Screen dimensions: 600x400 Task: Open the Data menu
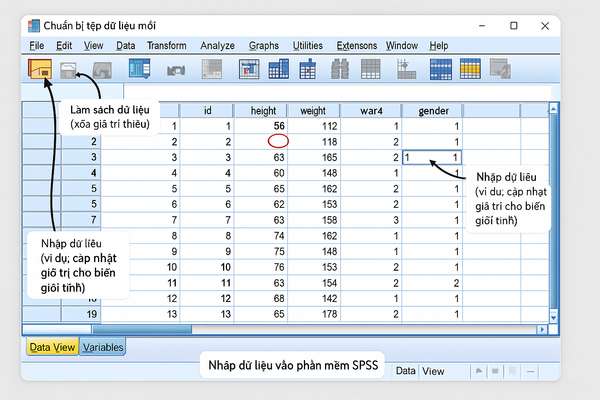pyautogui.click(x=126, y=46)
